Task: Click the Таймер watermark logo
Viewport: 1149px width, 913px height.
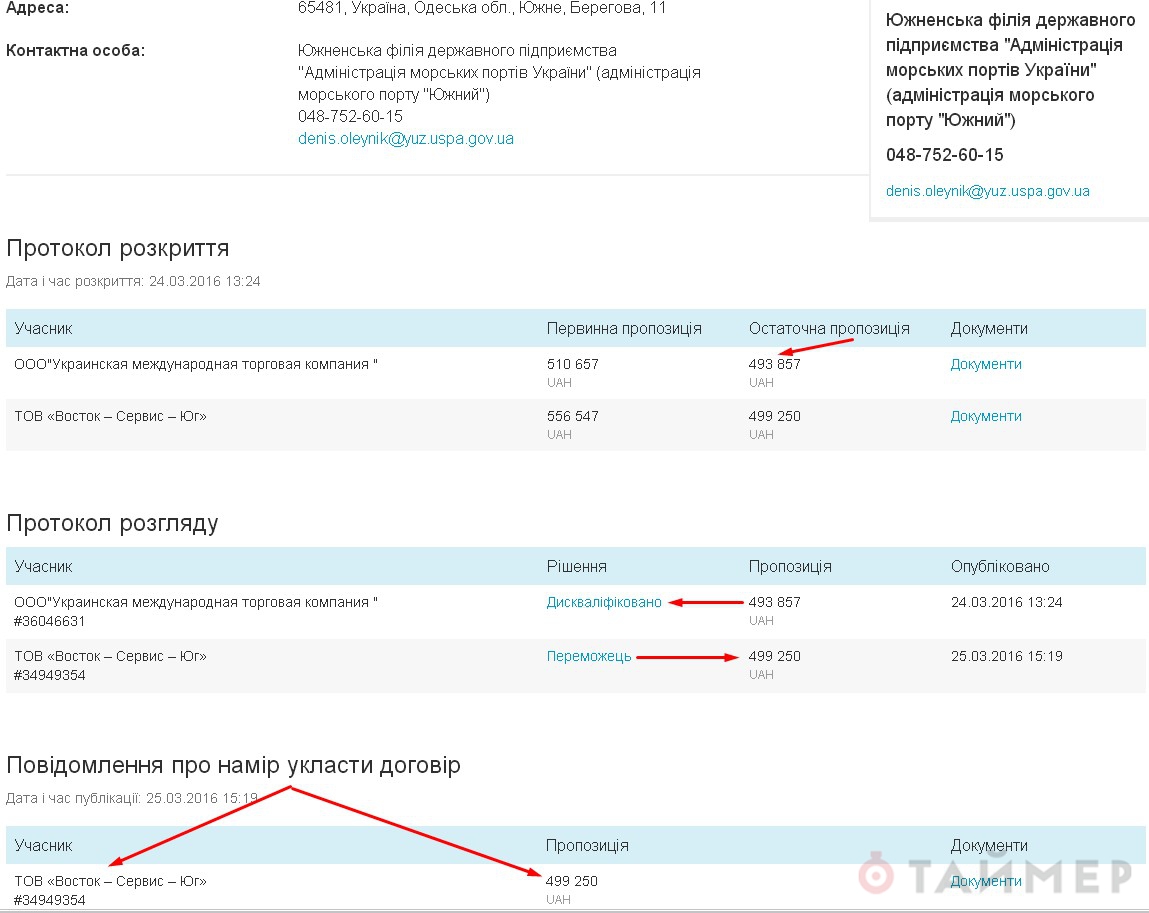Action: click(995, 875)
